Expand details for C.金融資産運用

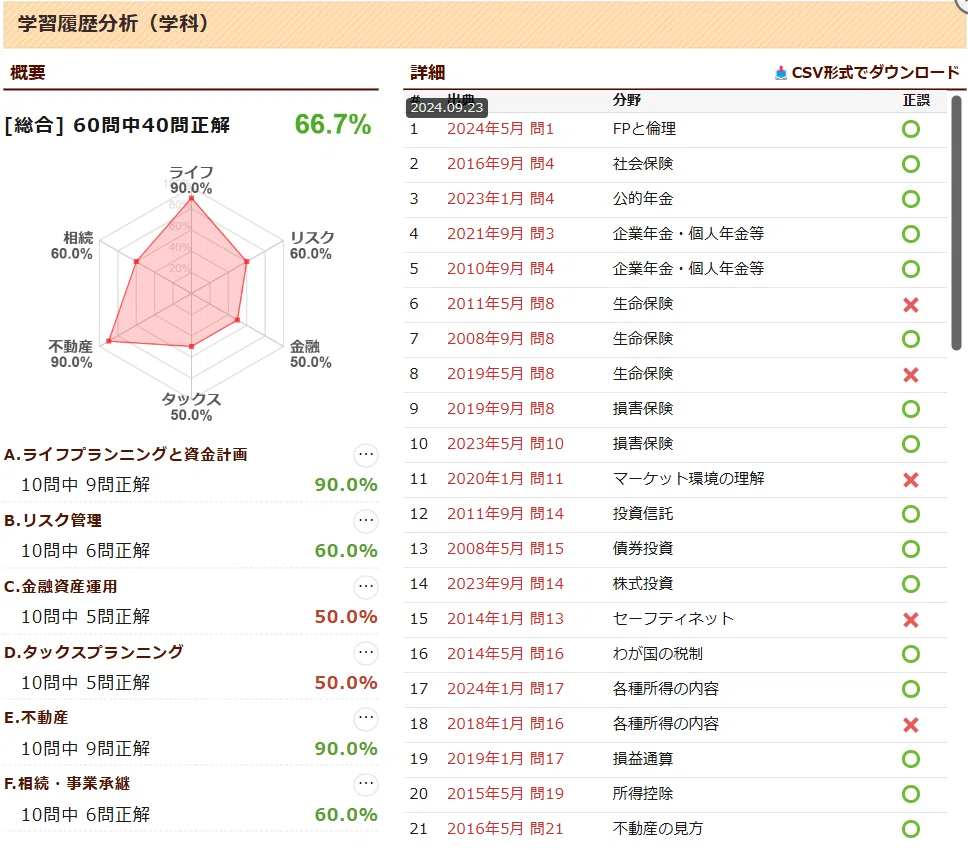click(x=366, y=587)
